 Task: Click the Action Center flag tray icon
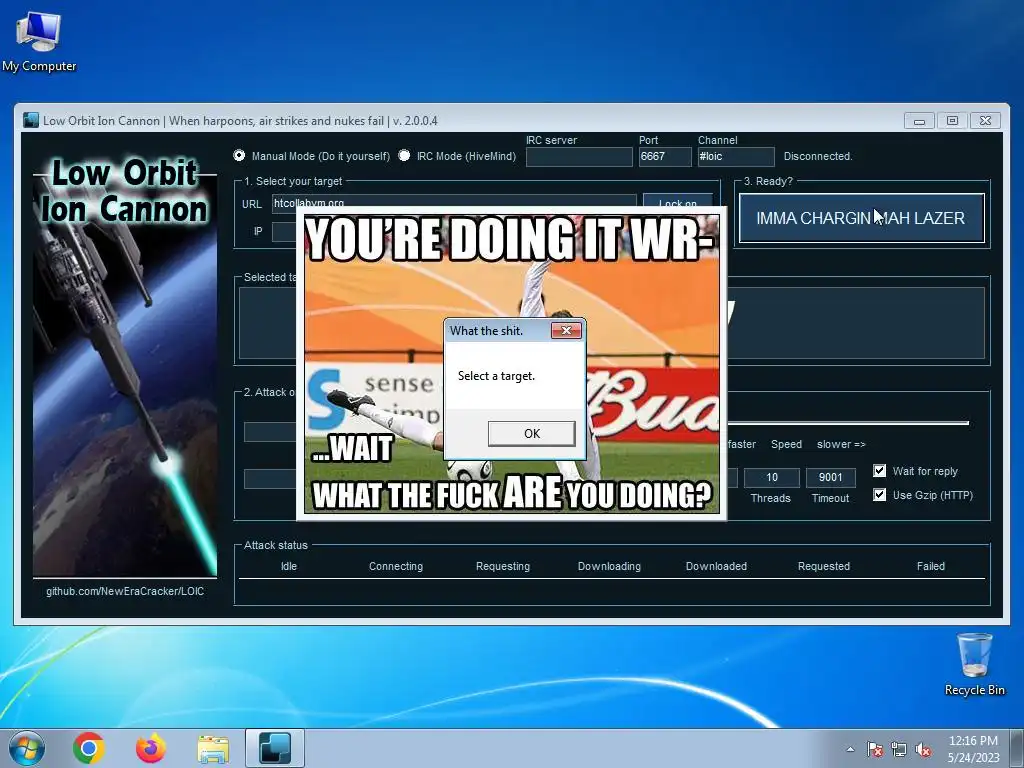pos(875,749)
